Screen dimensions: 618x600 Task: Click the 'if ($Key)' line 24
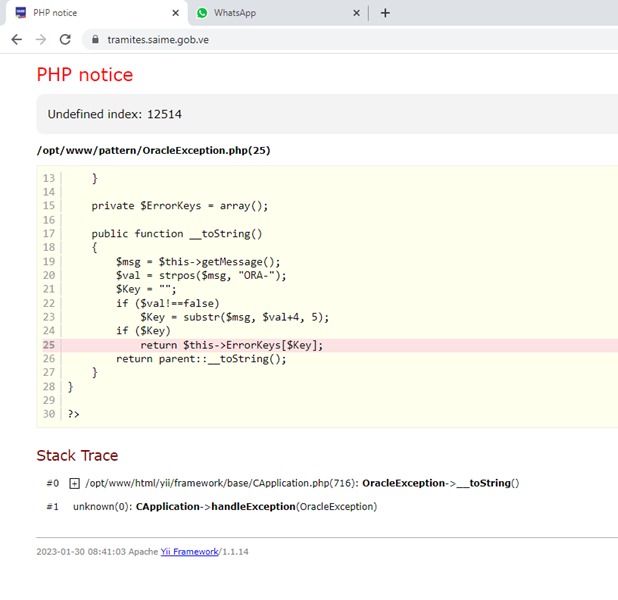[x=143, y=331]
